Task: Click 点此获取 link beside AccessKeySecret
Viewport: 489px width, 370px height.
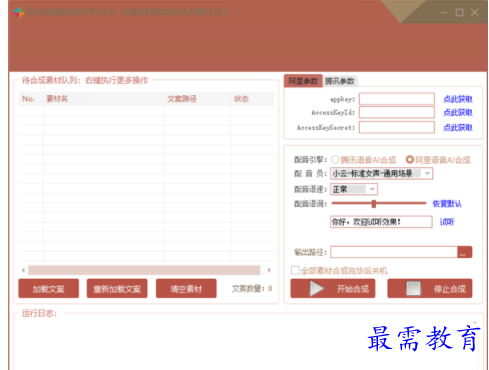Action: pos(458,127)
